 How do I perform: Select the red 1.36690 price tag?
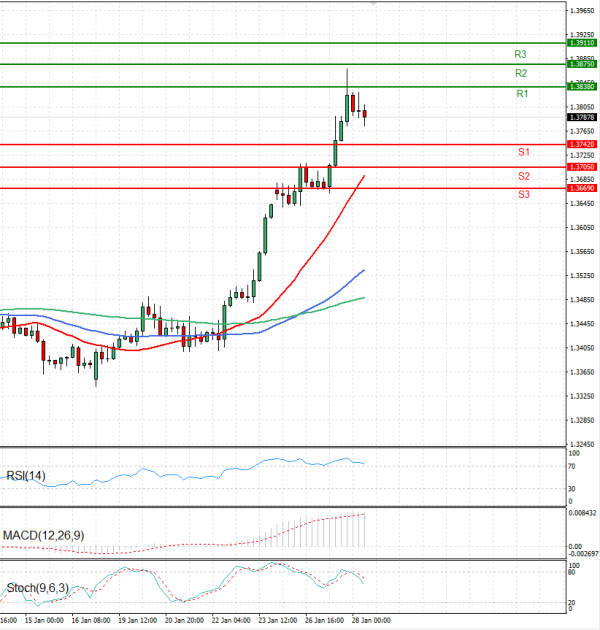coord(582,188)
